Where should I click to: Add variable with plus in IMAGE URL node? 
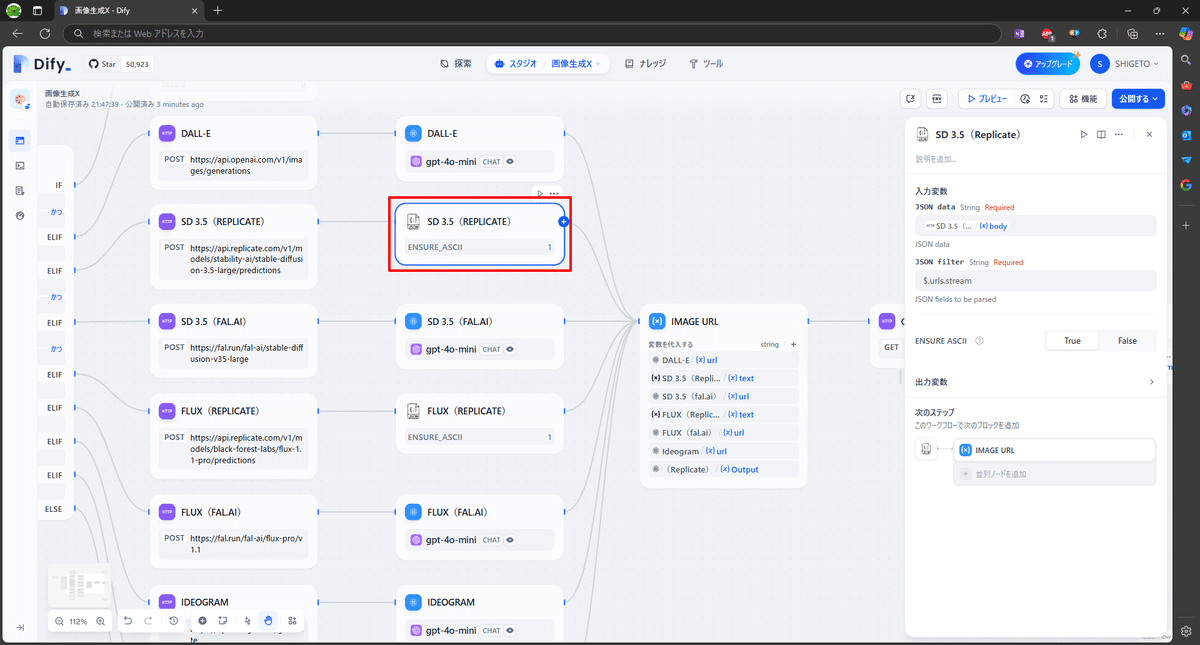point(794,344)
